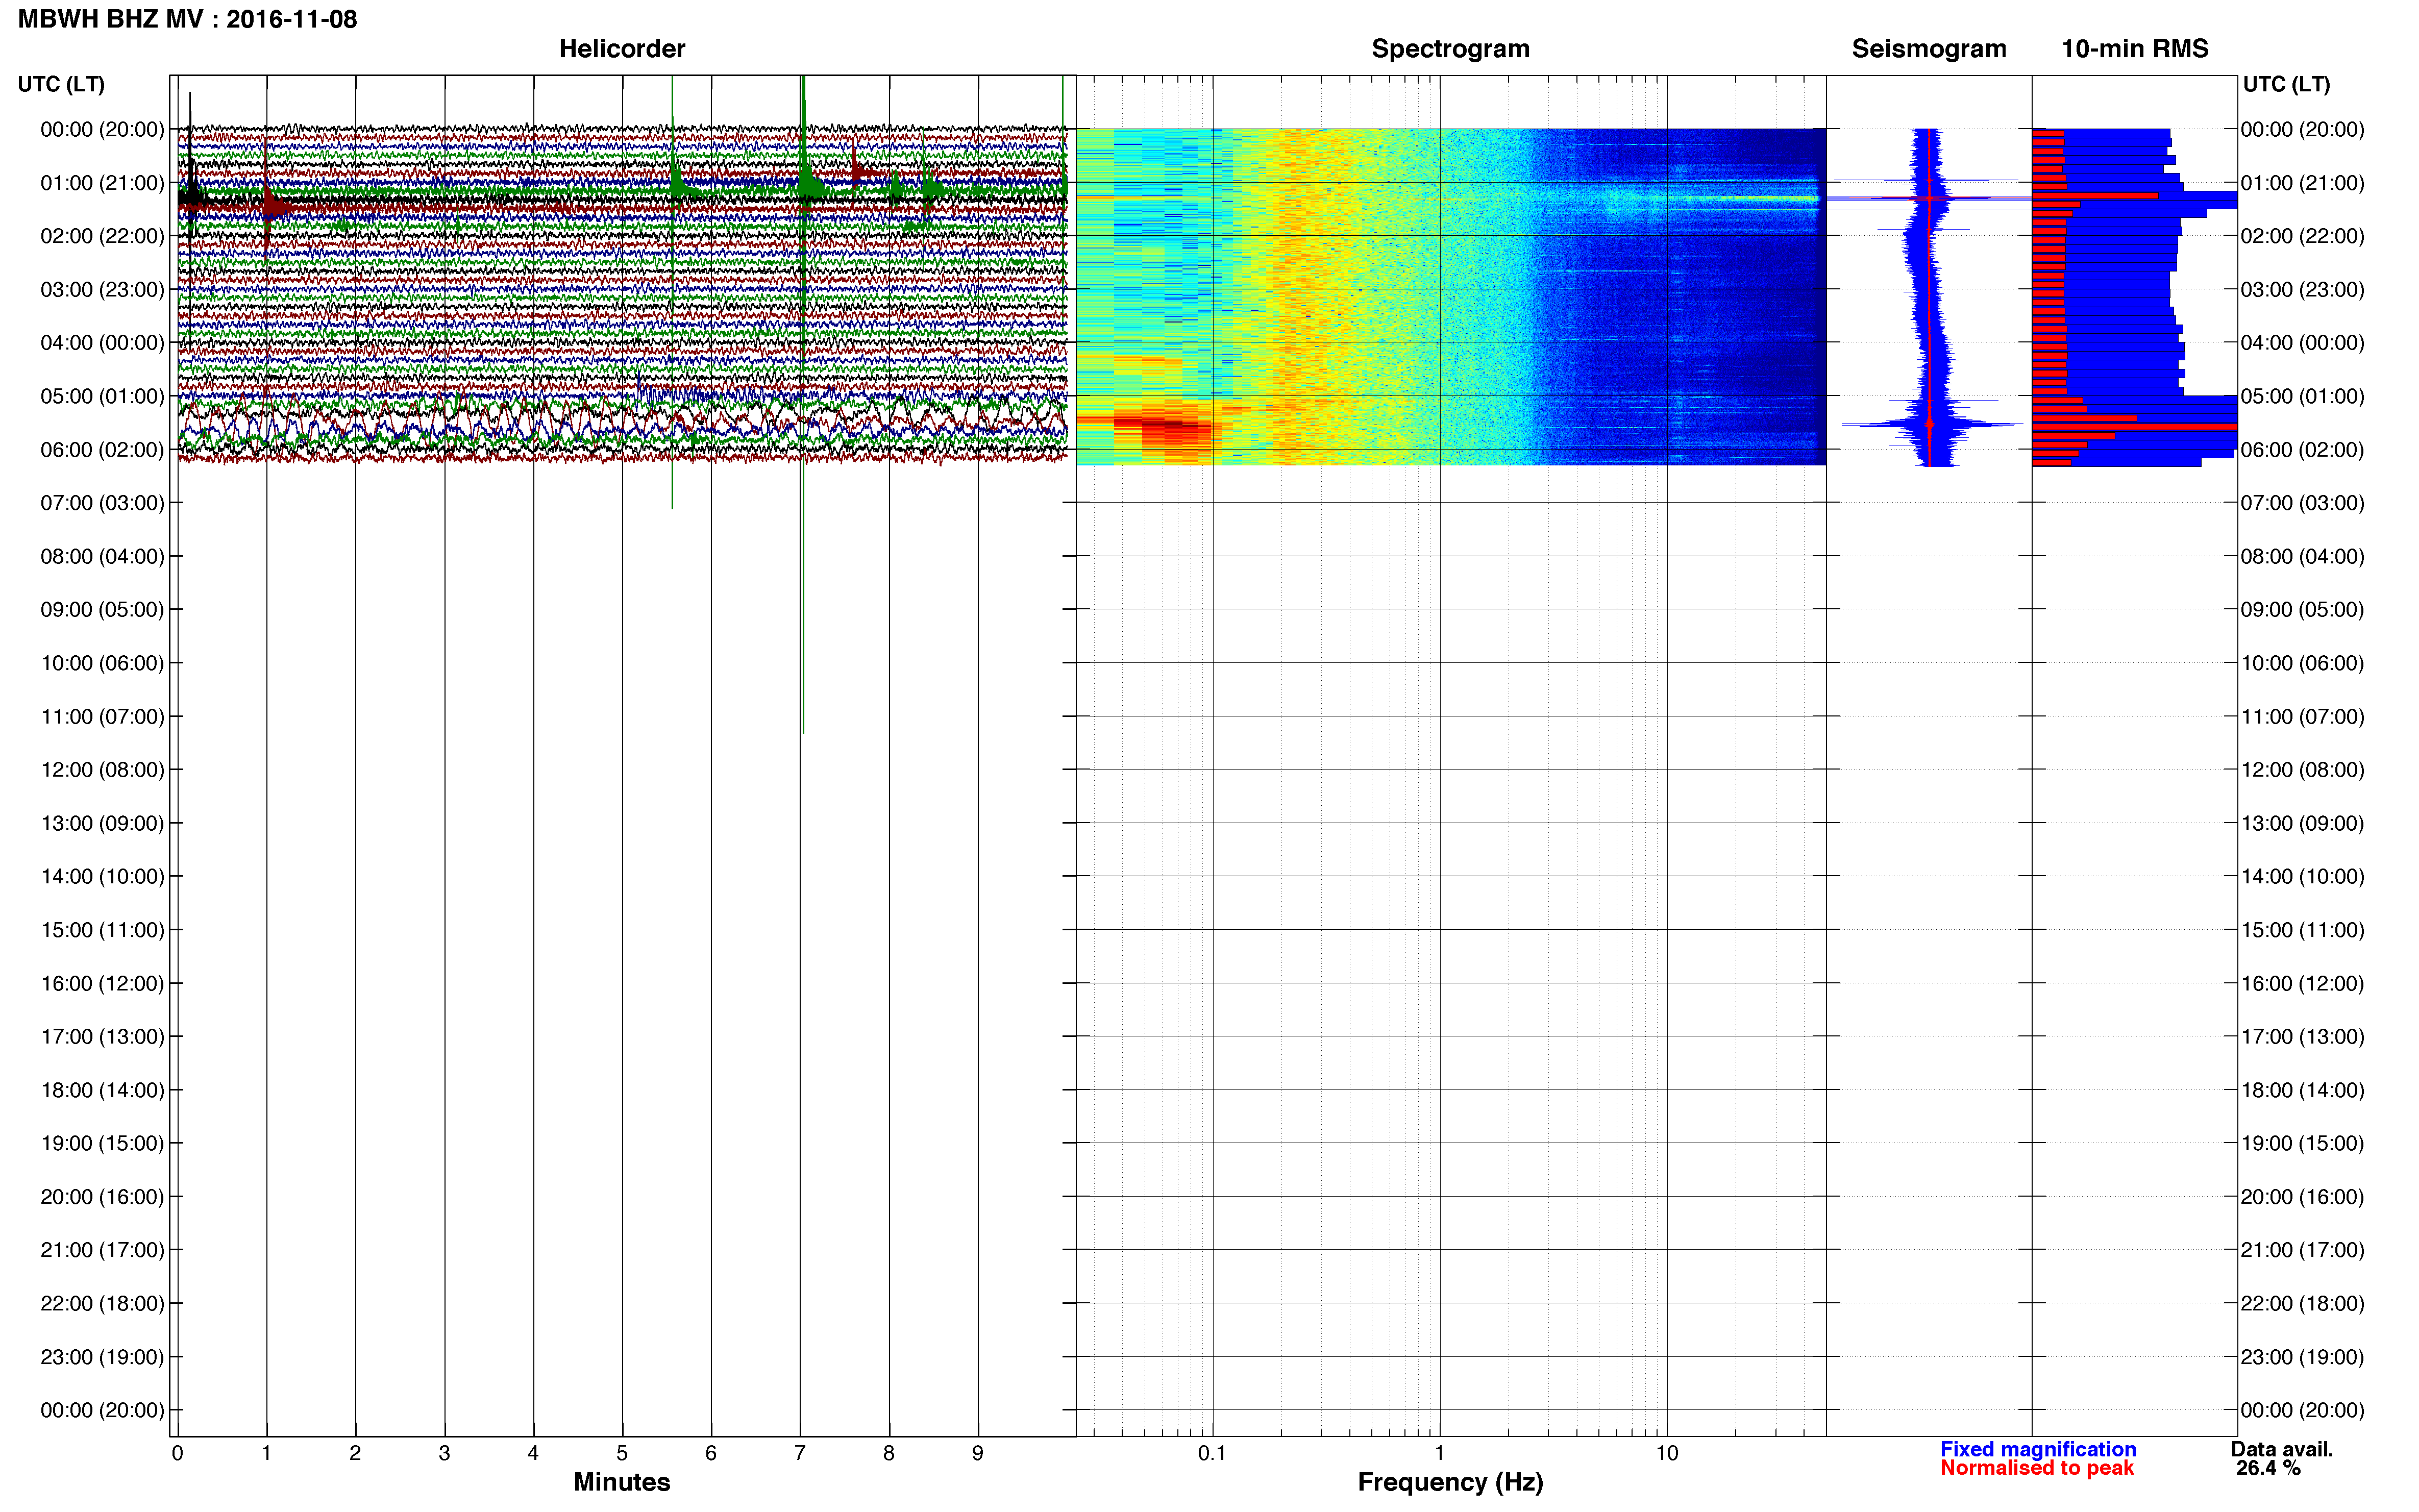Screen dimensions: 2419x1512
Task: Click the left 18:00 (14:00) time label
Action: (102, 1090)
